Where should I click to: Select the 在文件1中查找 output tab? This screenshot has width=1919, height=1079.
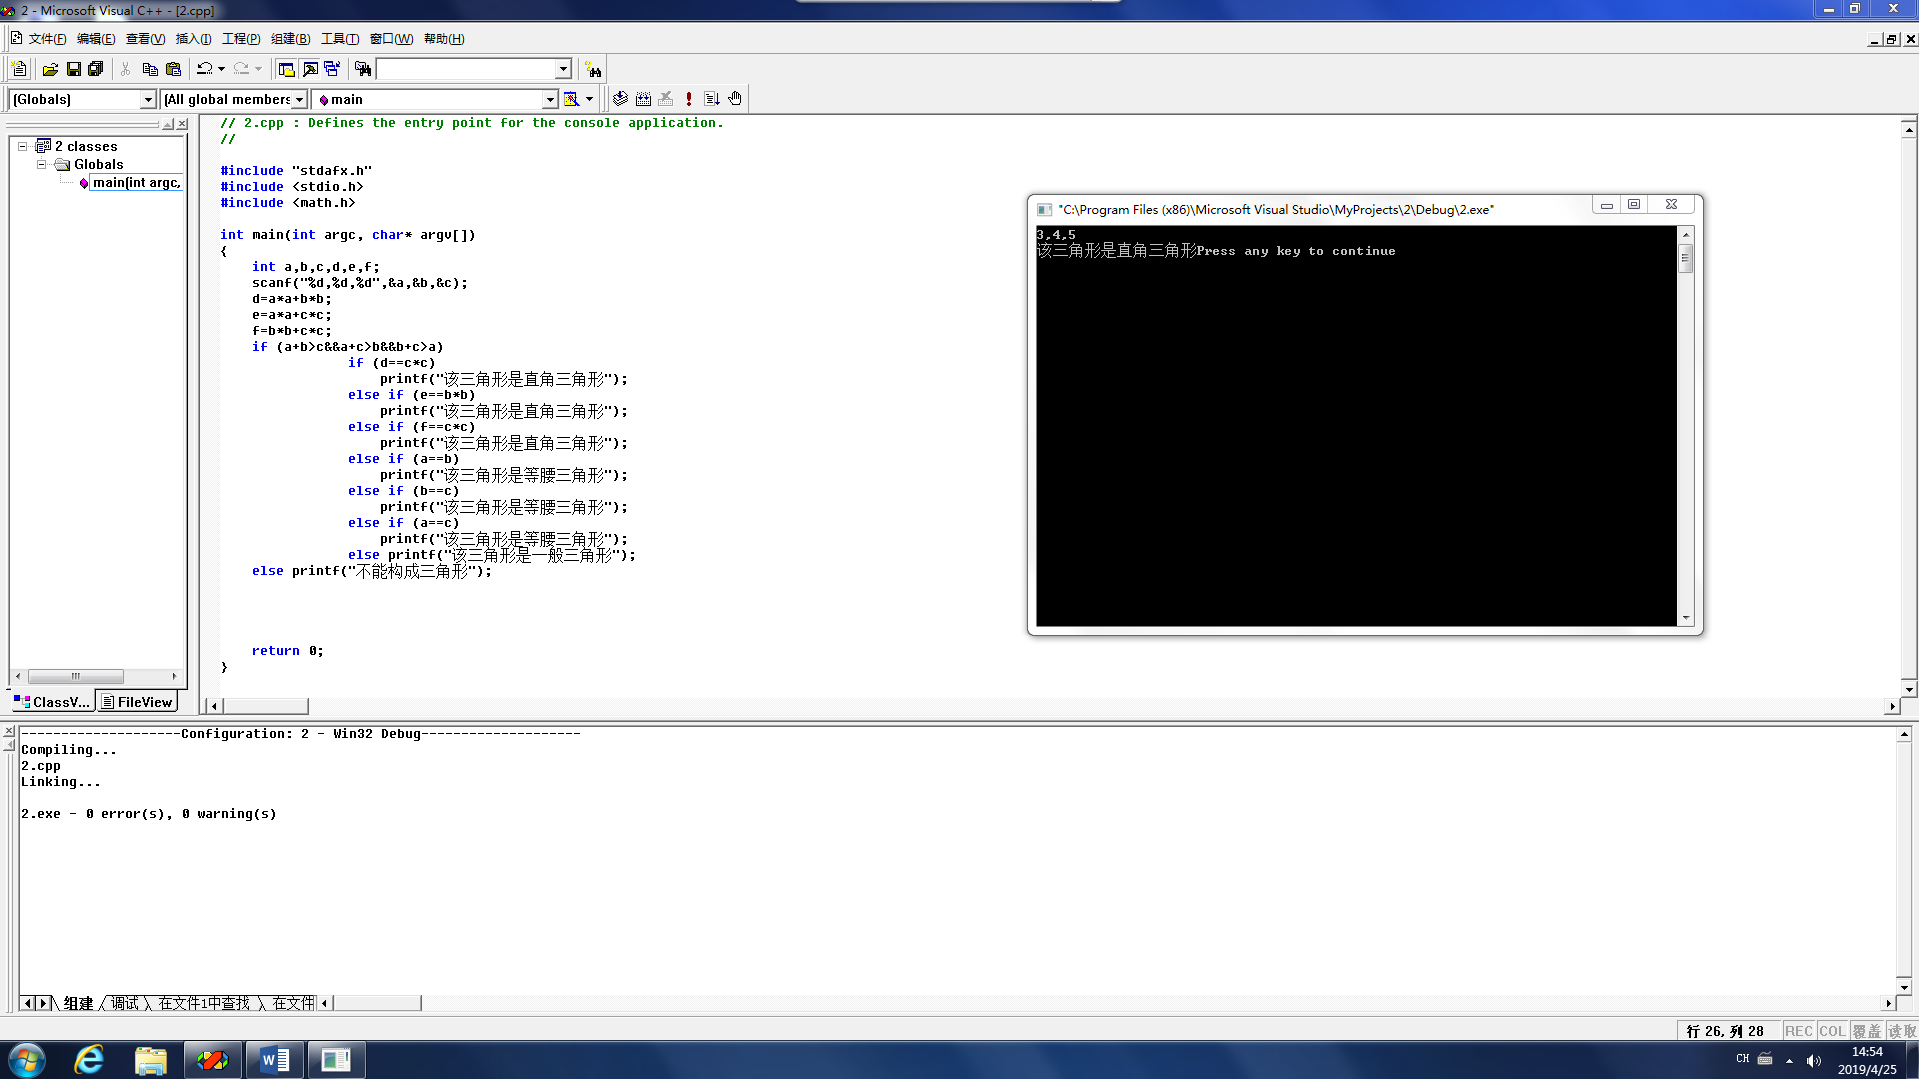(x=204, y=1003)
